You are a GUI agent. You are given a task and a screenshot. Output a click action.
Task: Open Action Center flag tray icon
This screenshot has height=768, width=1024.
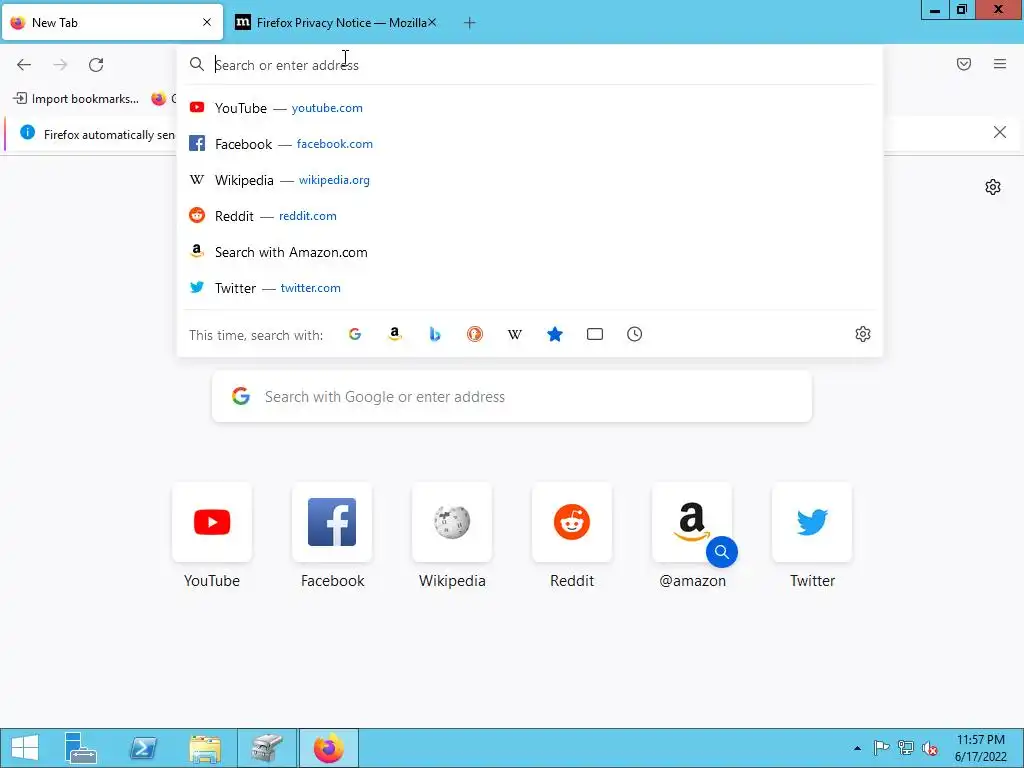tap(882, 748)
